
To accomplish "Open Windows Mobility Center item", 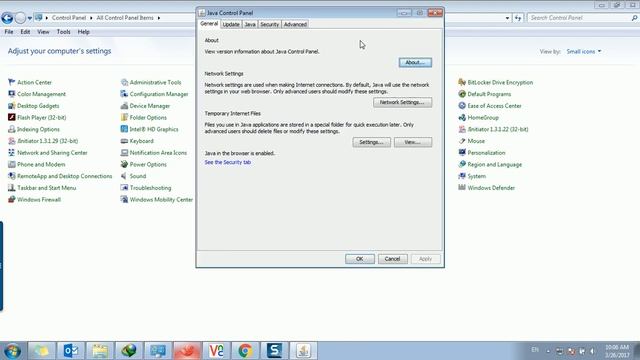I will pyautogui.click(x=156, y=200).
